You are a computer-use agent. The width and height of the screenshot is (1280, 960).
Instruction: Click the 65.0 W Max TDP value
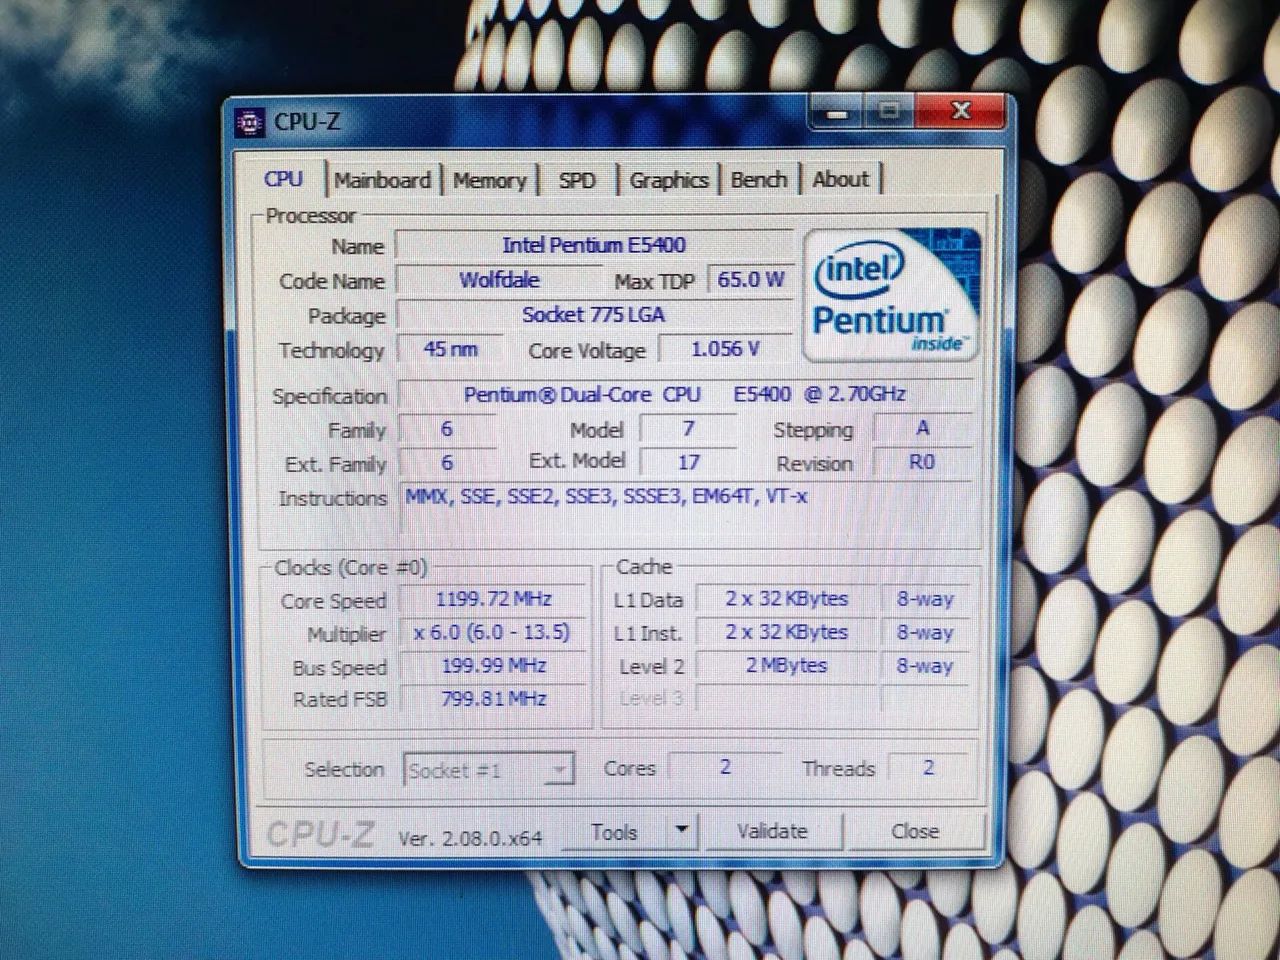[750, 280]
